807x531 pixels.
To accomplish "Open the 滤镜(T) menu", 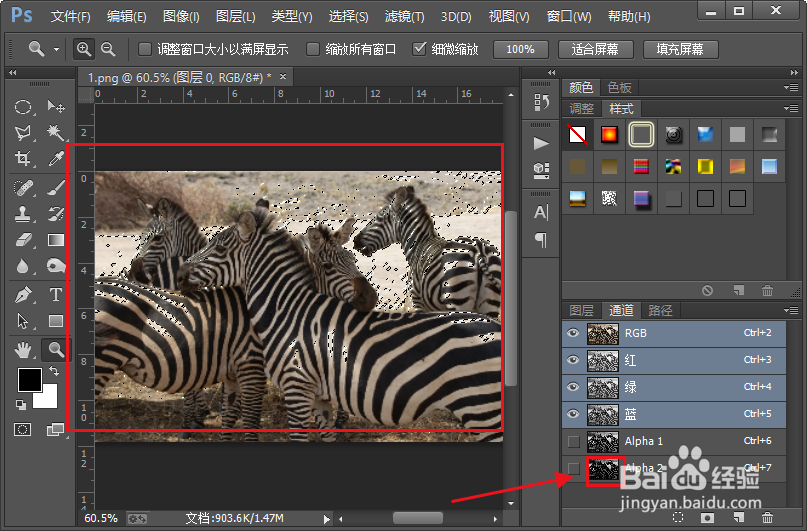I will pyautogui.click(x=405, y=16).
